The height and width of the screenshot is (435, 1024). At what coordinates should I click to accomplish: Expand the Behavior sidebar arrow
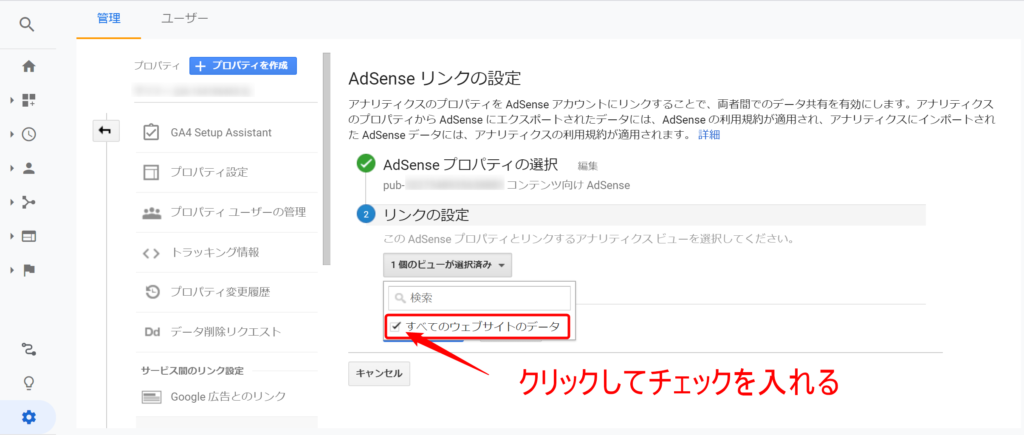12,236
